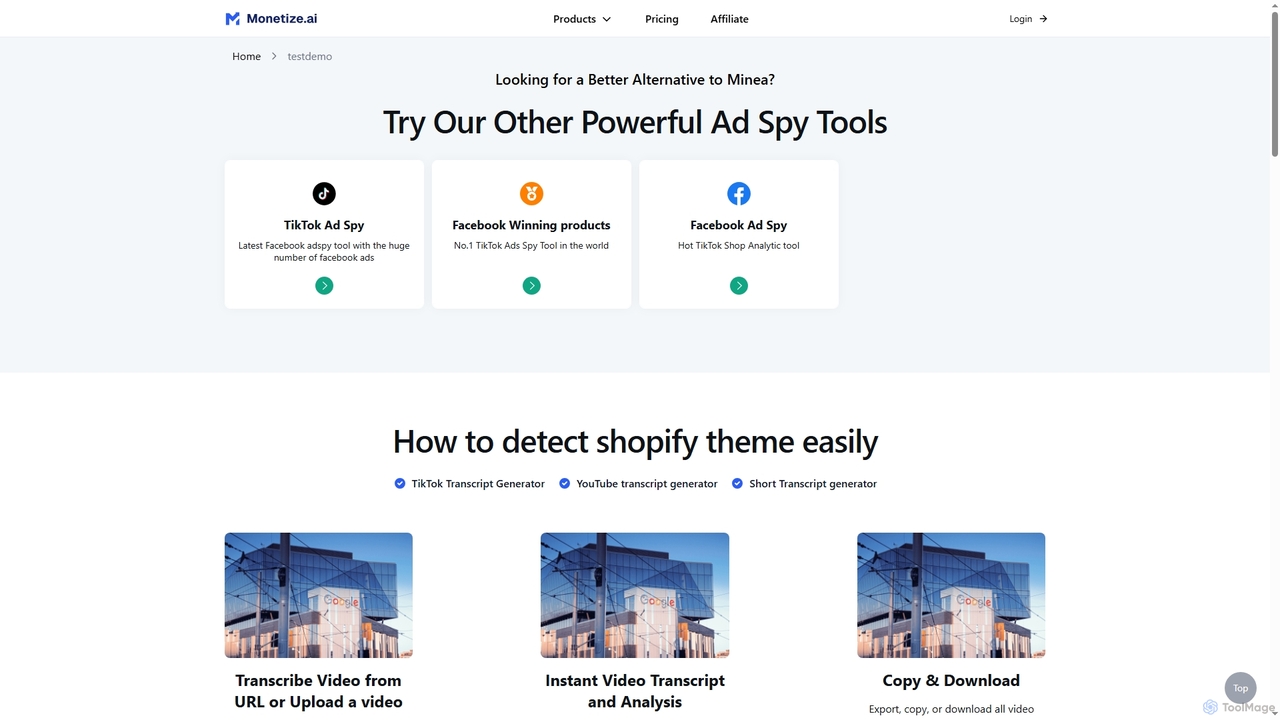Select Short Transcript generator text
Viewport: 1280px width, 720px height.
pos(813,484)
